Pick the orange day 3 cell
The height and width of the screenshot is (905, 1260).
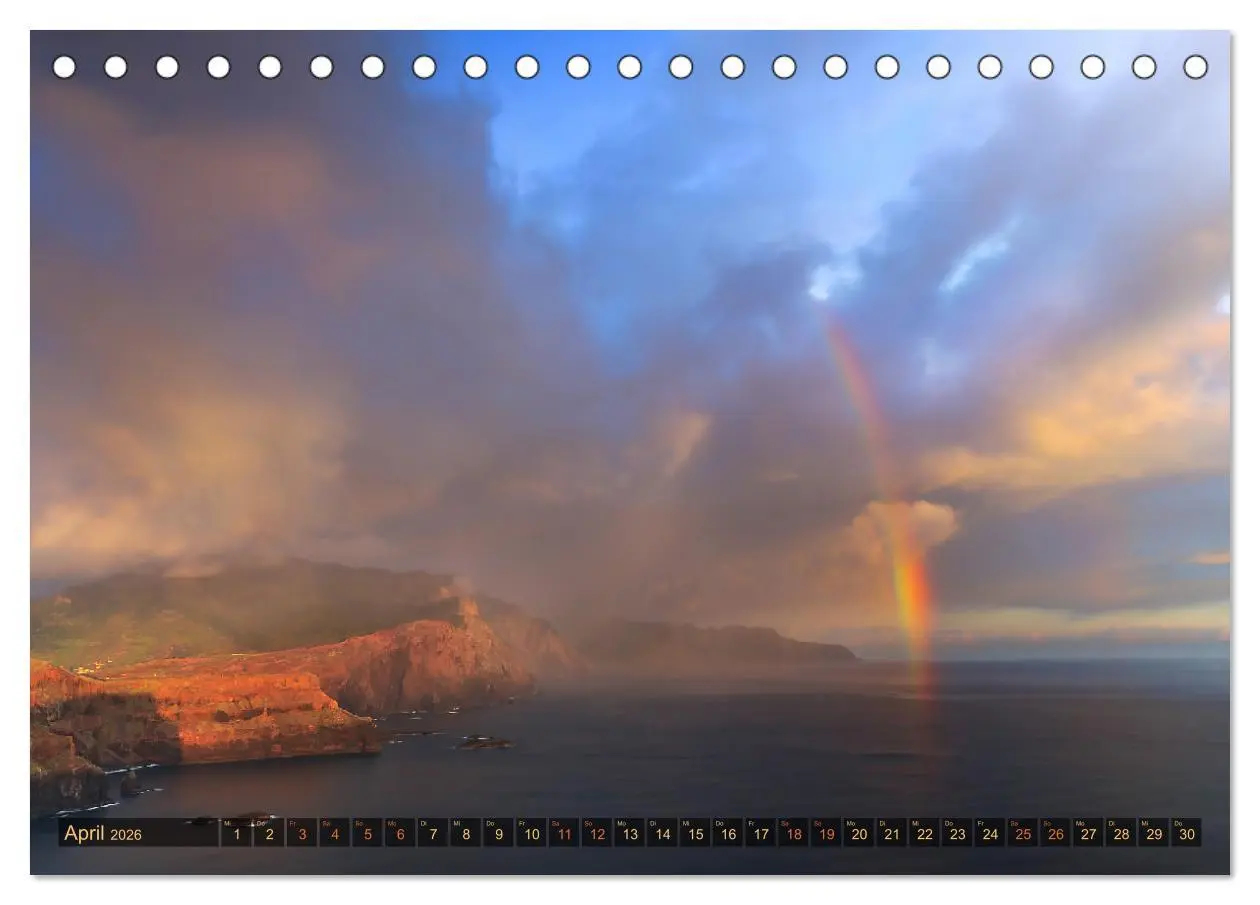click(x=302, y=832)
